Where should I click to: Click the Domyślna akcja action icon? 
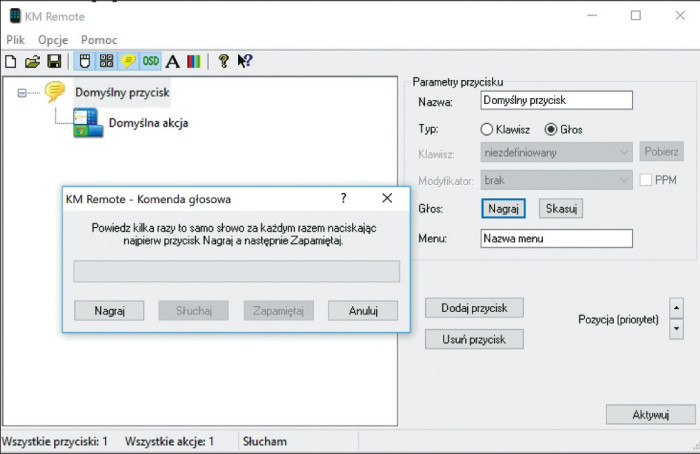(x=88, y=122)
